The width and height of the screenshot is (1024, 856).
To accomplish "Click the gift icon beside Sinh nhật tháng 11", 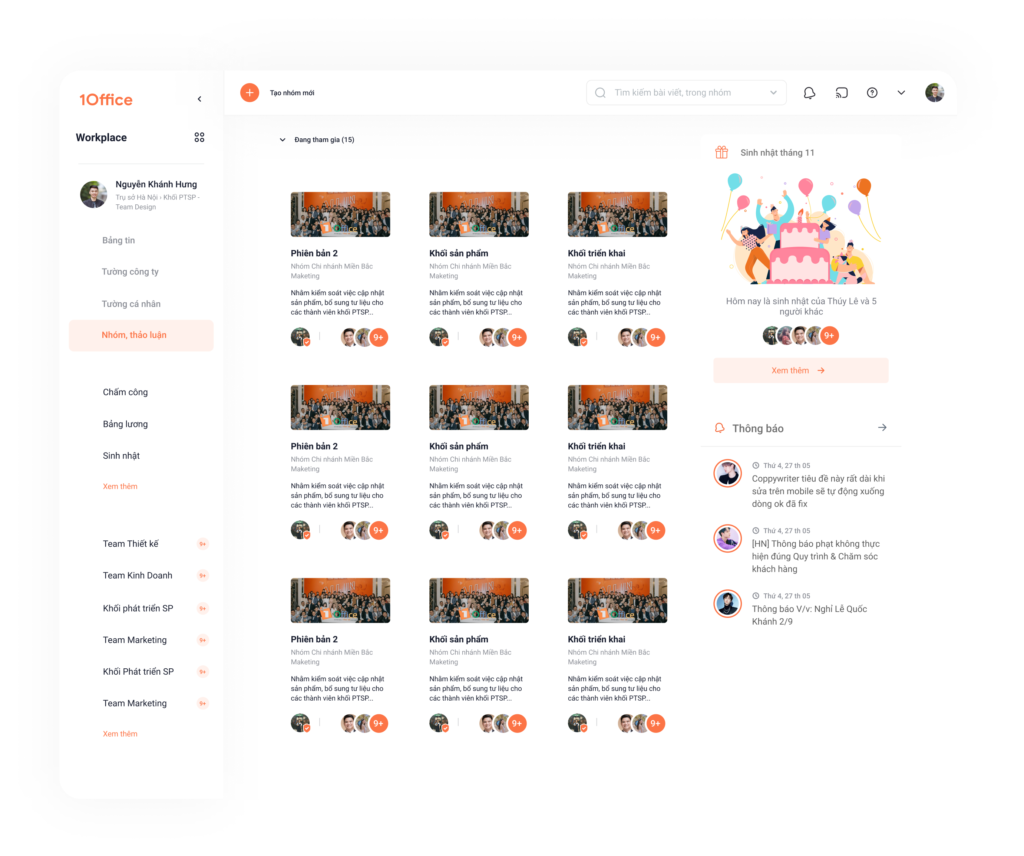I will click(x=722, y=152).
